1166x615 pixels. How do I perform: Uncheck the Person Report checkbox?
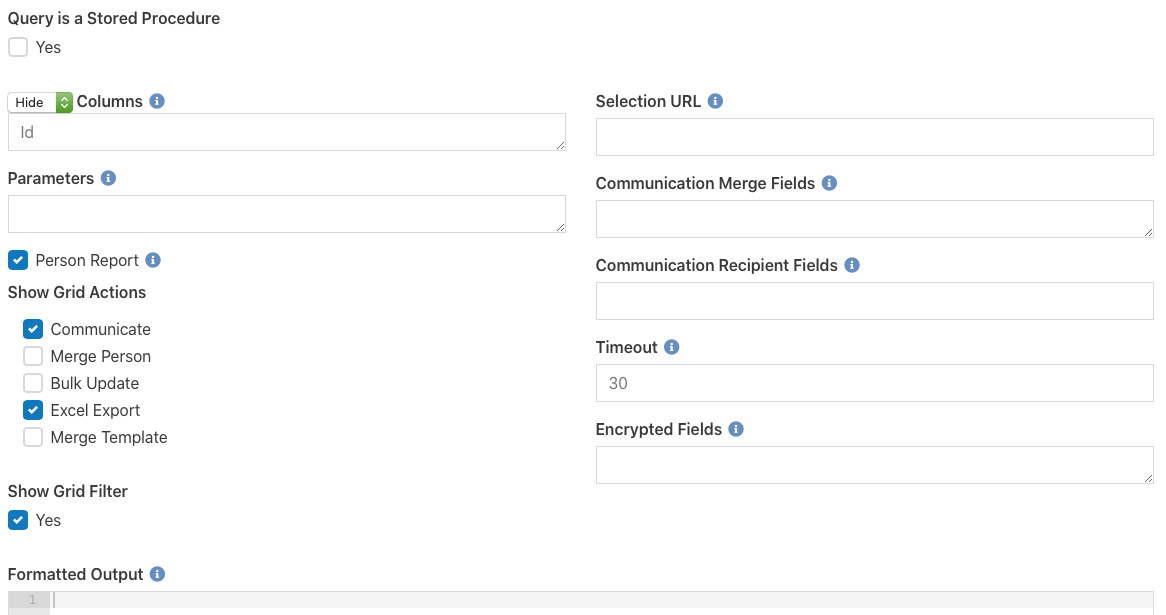(x=18, y=260)
